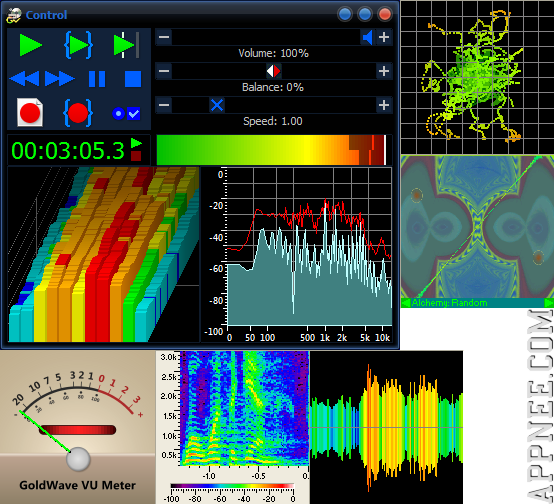554x504 pixels.
Task: Fast forward with the double-right arrows
Action: coord(60,79)
